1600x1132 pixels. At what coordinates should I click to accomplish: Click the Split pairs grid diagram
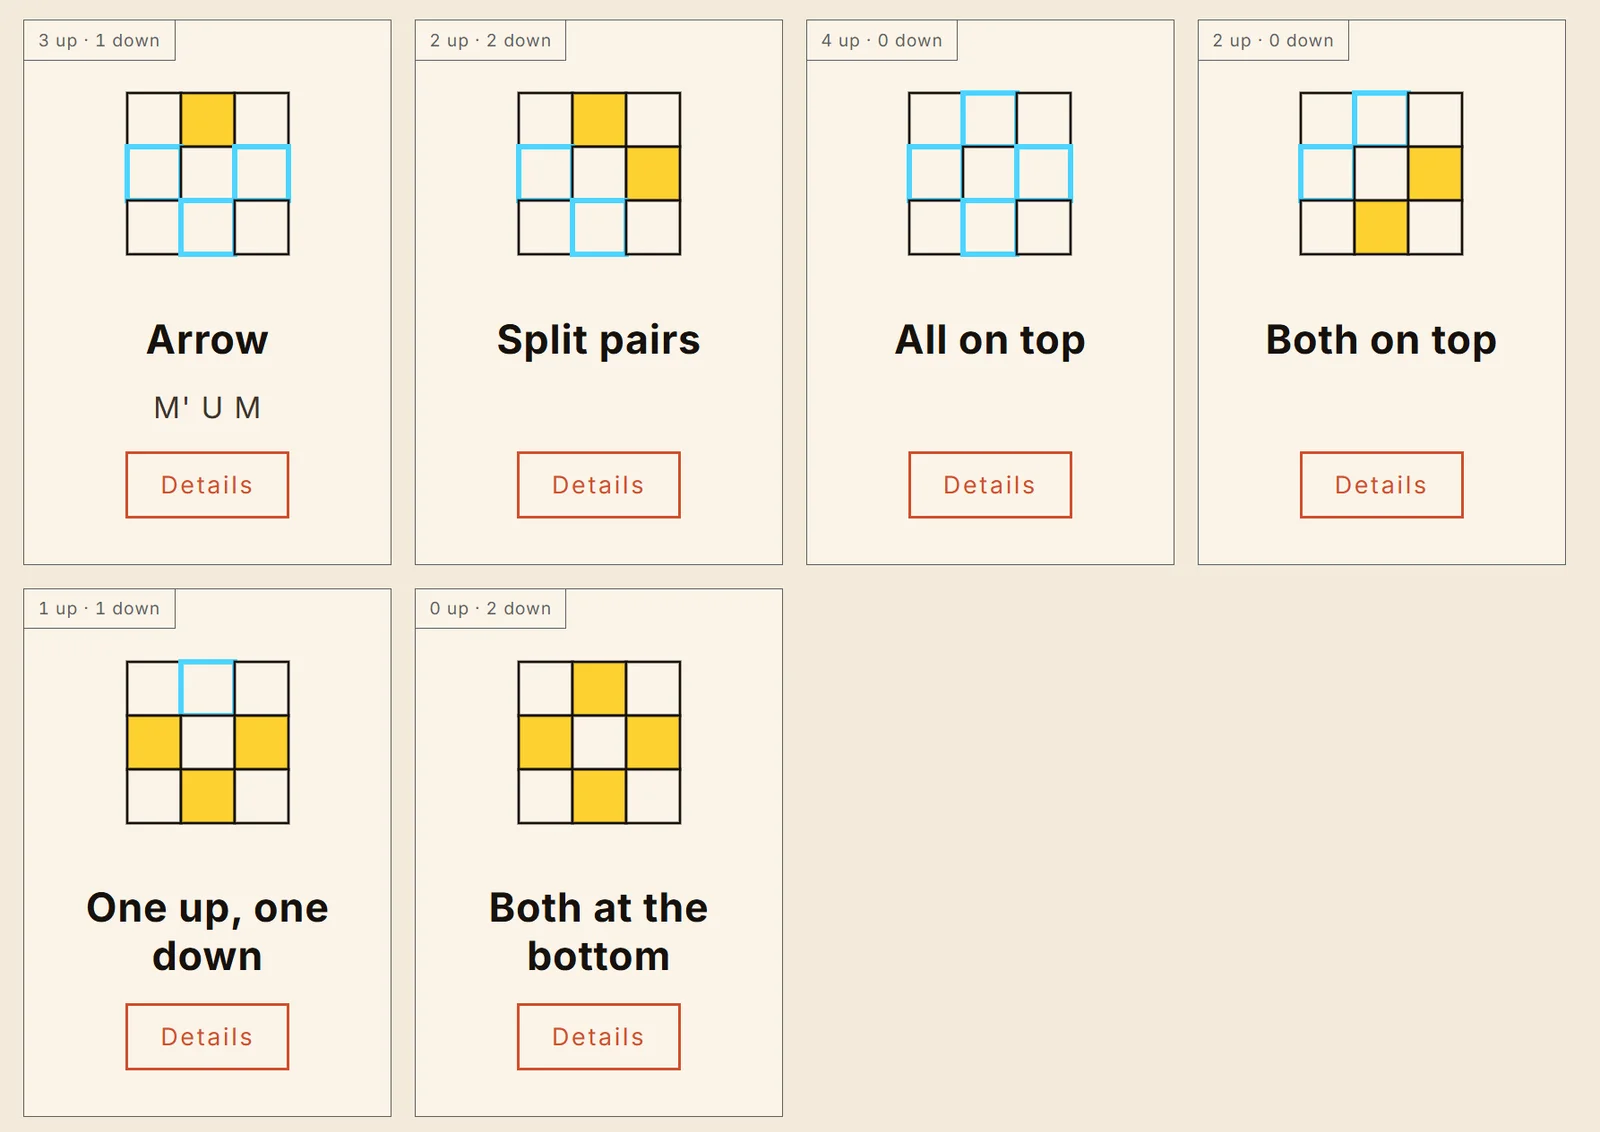click(x=599, y=174)
